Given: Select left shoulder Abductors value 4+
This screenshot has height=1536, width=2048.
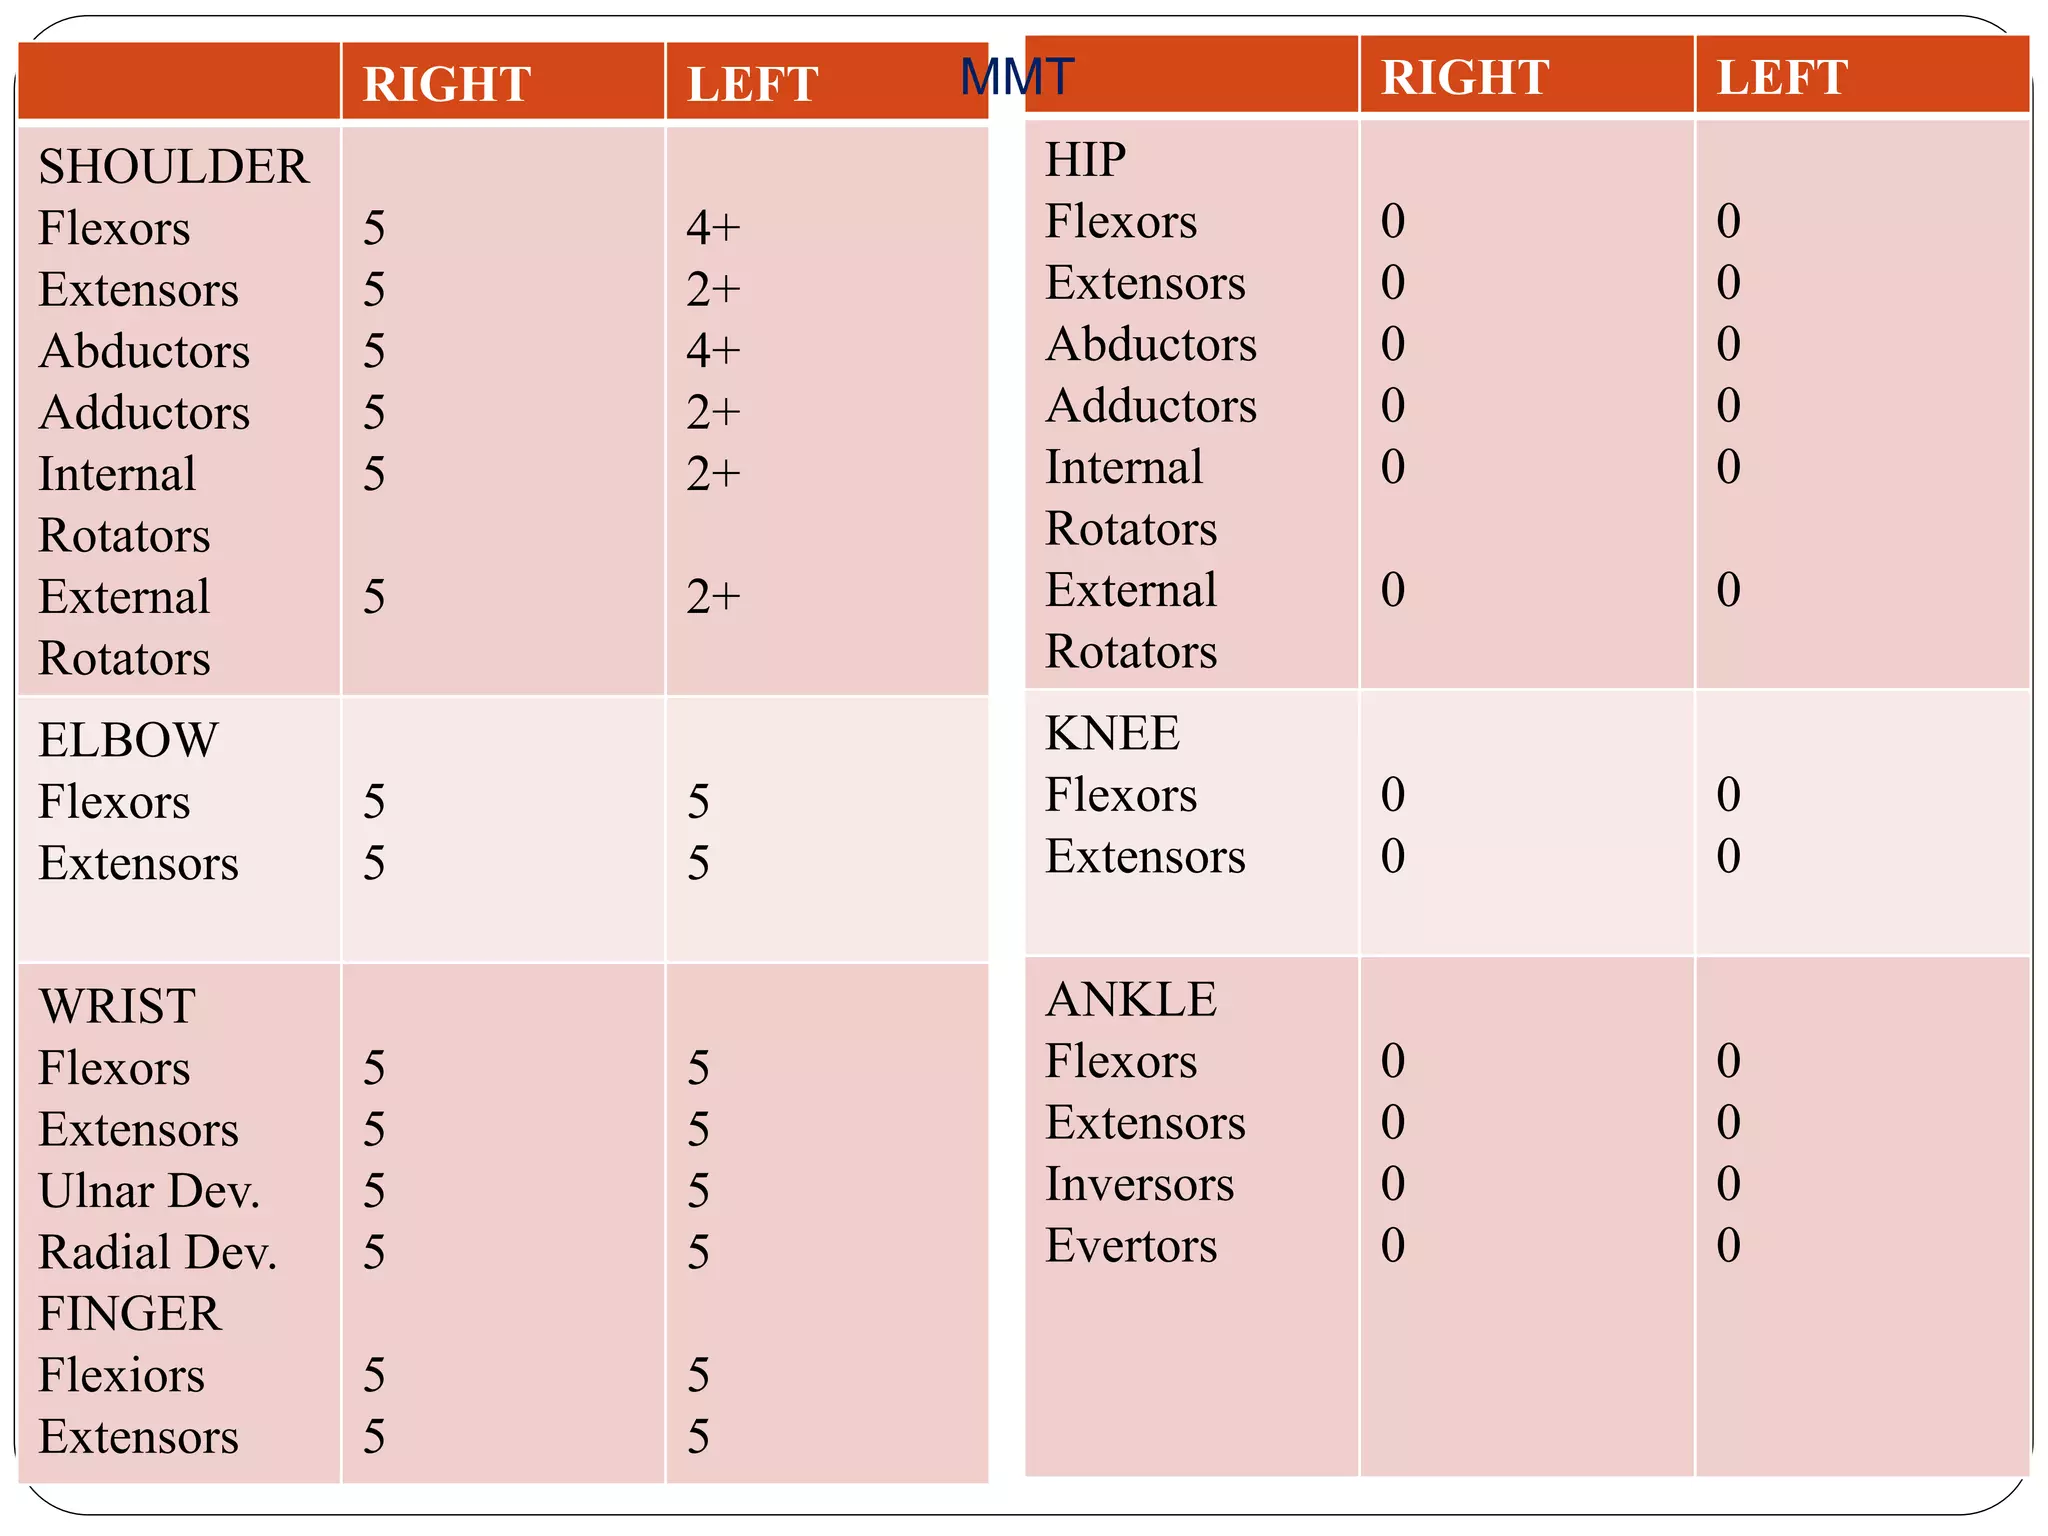Looking at the screenshot, I should pyautogui.click(x=713, y=351).
